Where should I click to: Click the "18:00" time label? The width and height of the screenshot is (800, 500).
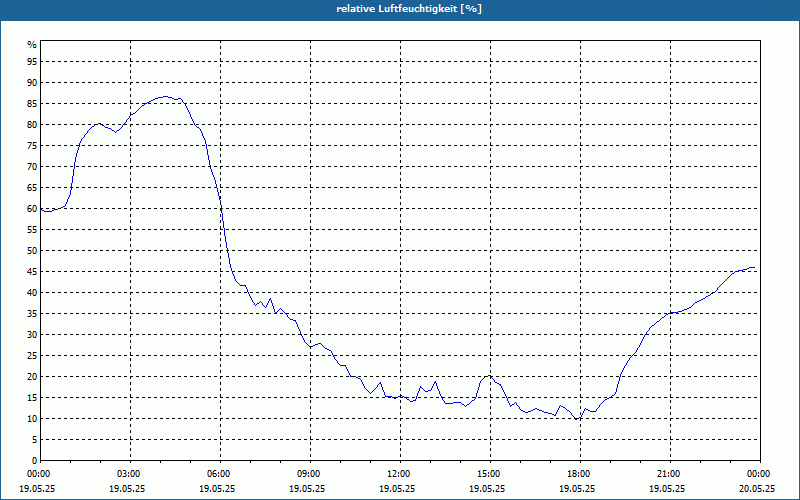(x=581, y=474)
